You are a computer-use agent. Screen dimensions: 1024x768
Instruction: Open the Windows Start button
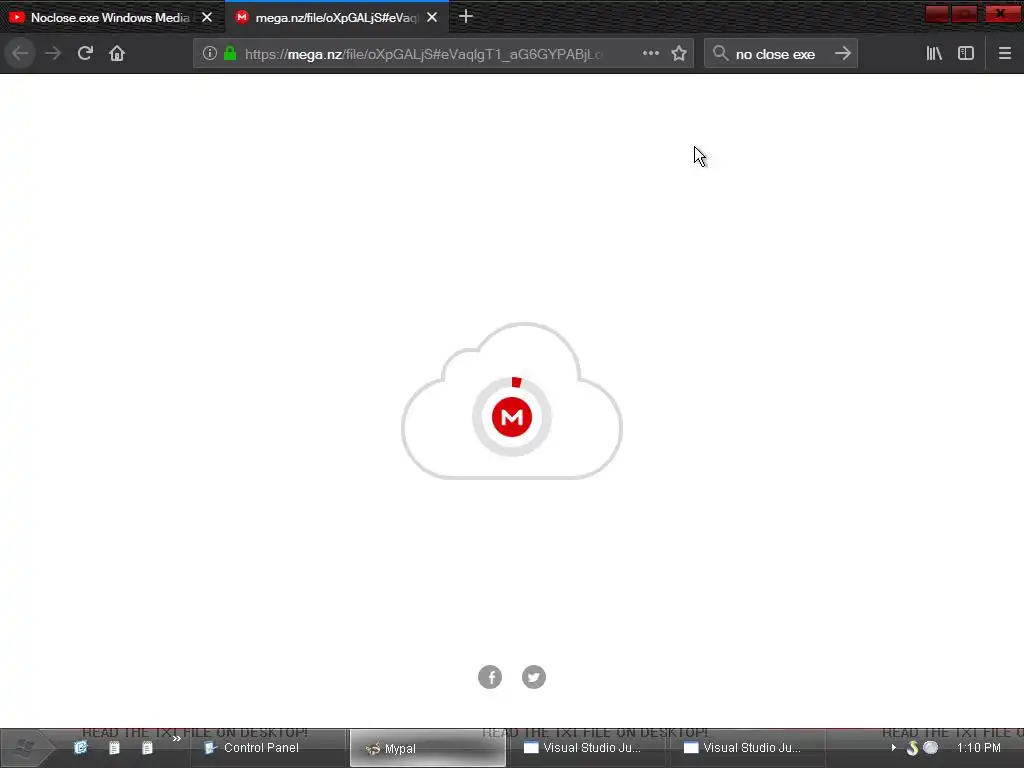click(x=26, y=748)
